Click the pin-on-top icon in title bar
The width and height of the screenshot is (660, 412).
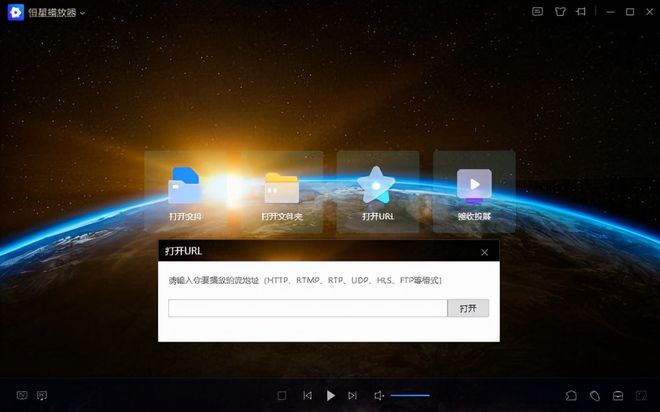[x=582, y=12]
